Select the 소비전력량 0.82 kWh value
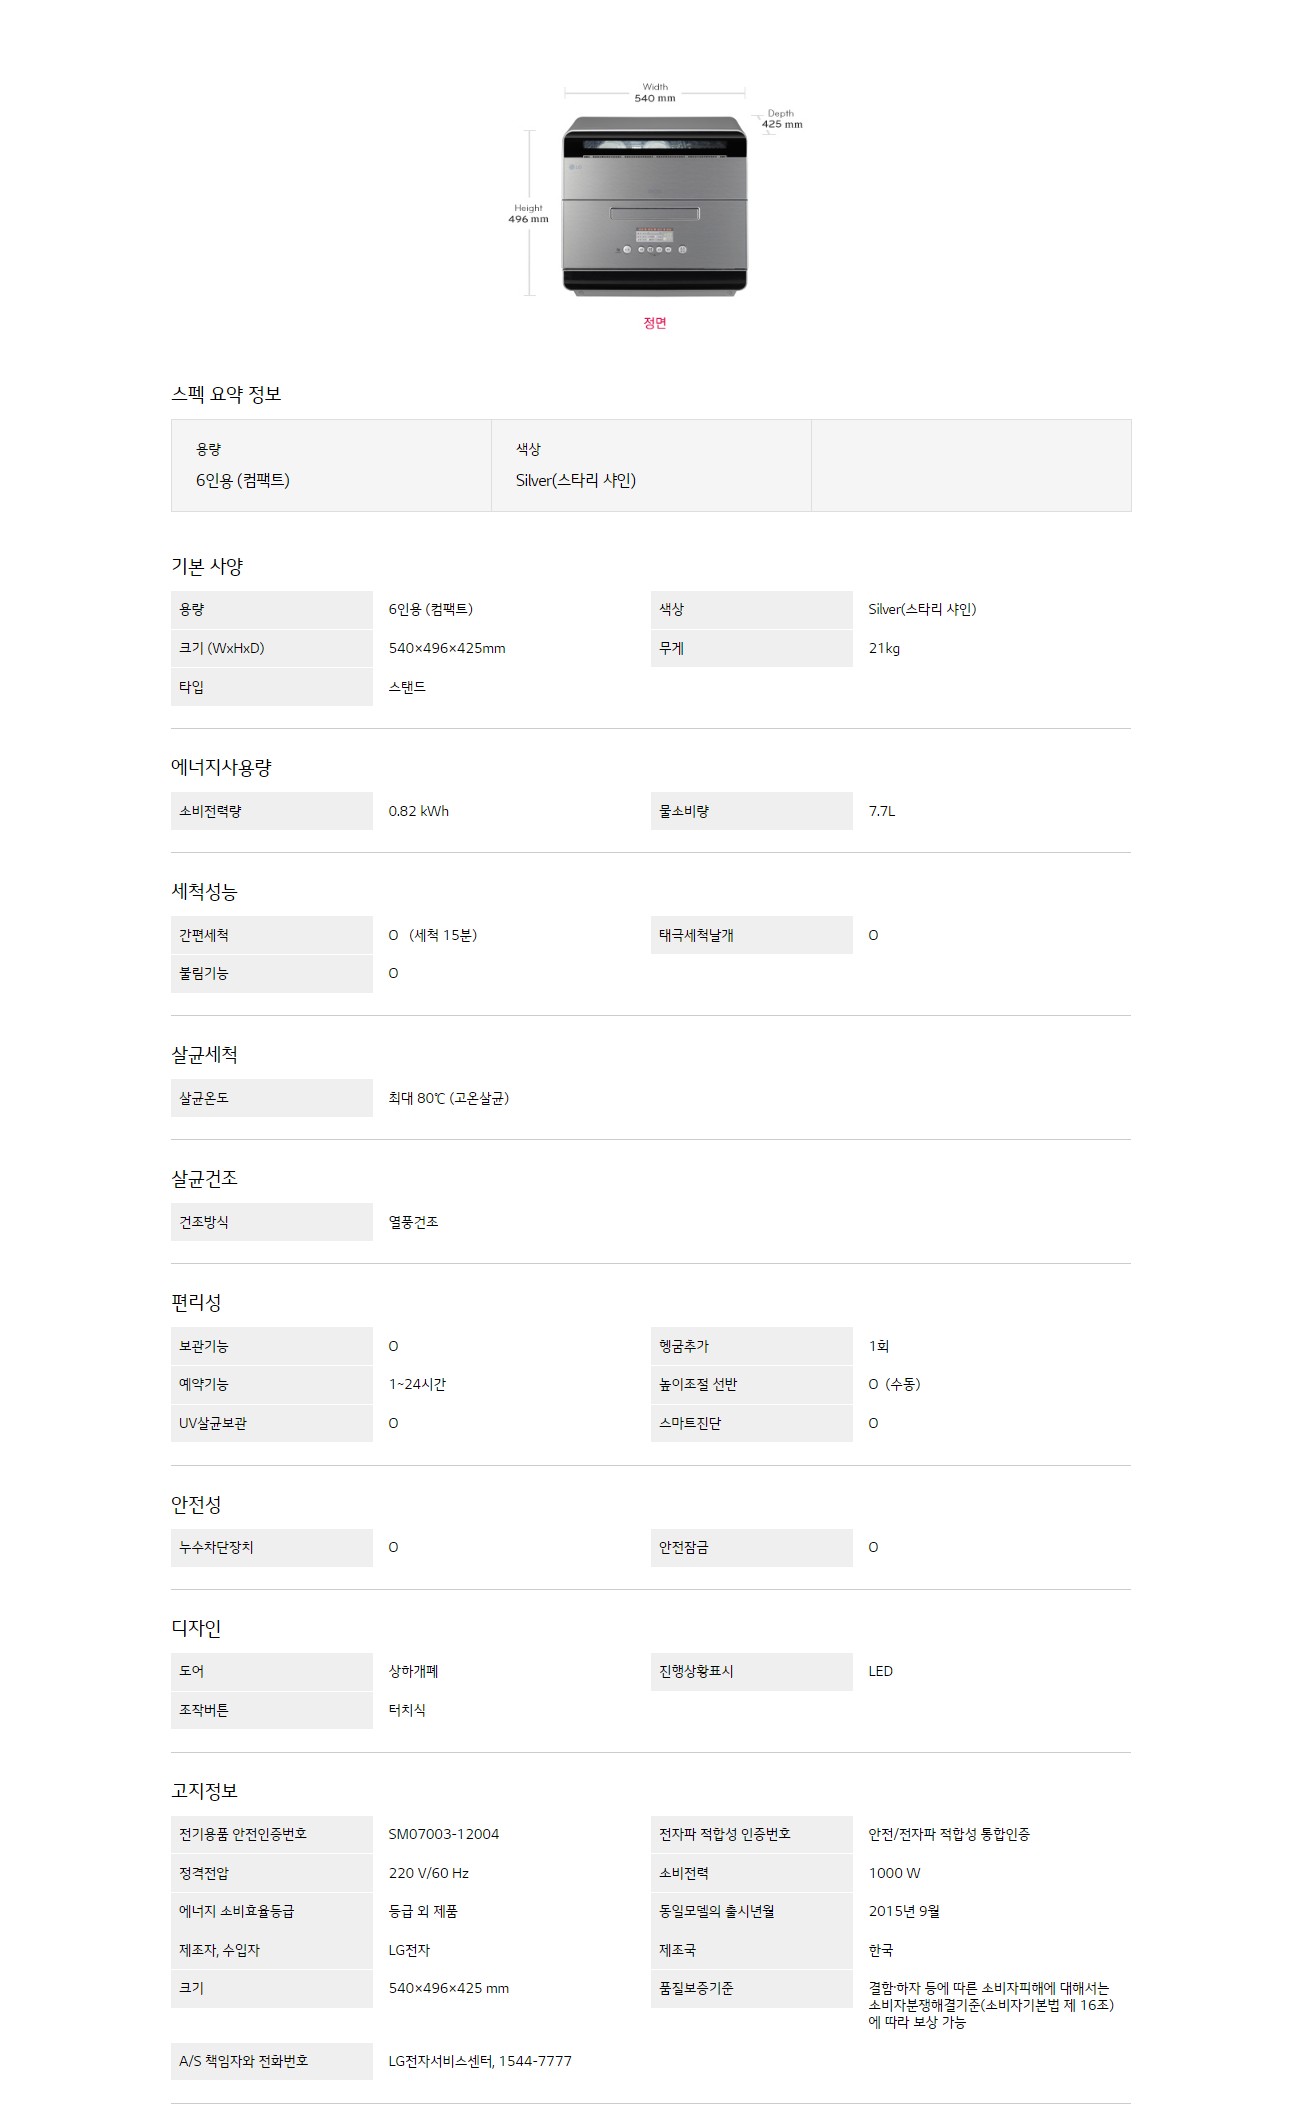This screenshot has height=2118, width=1303. coord(419,811)
